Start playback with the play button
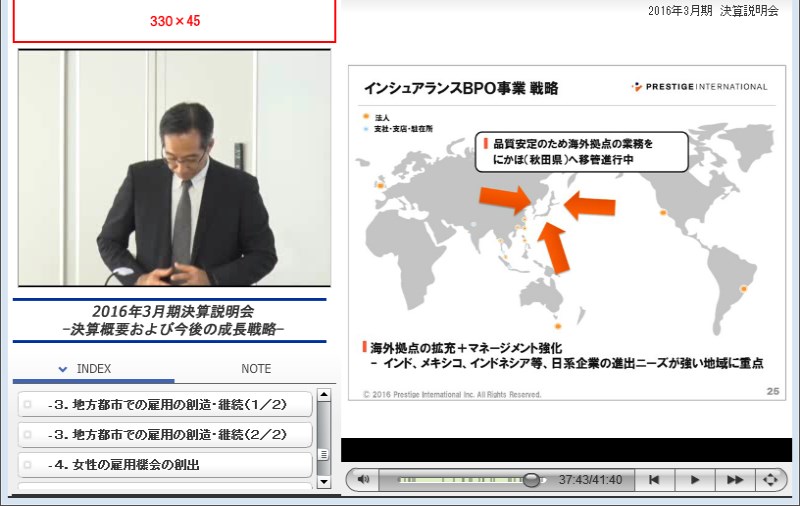This screenshot has height=506, width=800. point(694,479)
